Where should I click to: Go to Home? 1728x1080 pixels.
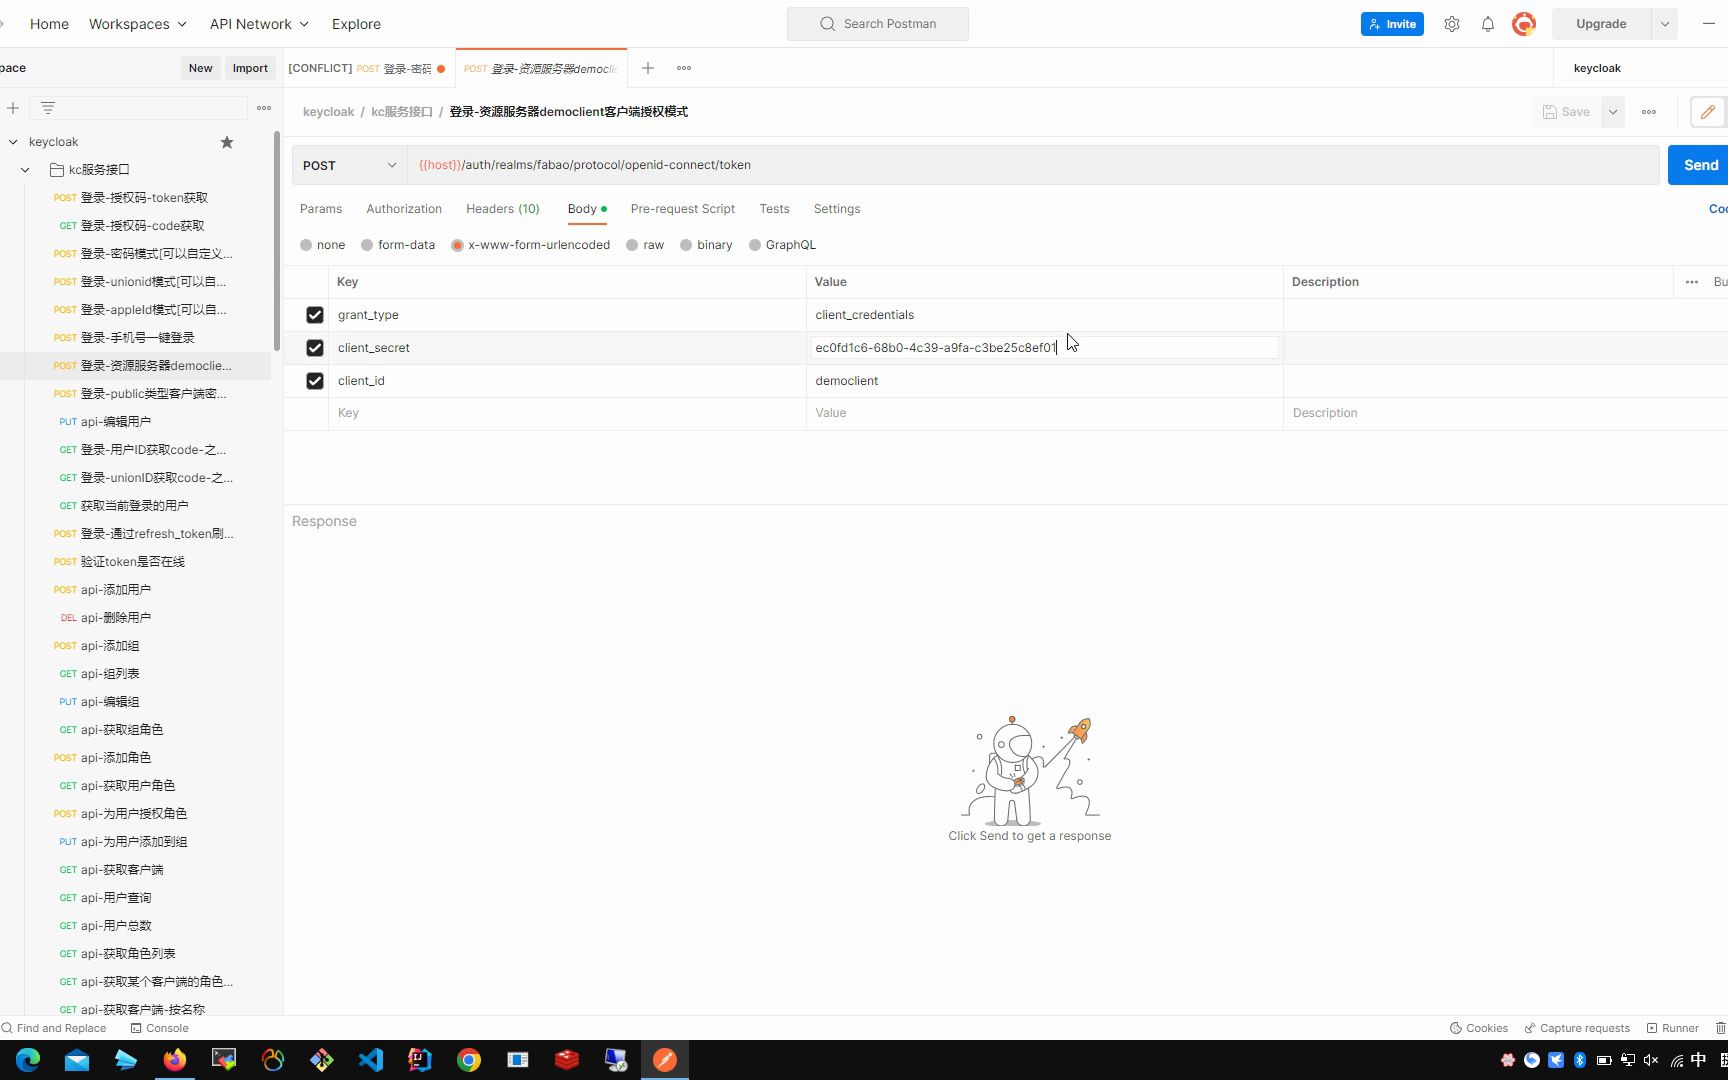point(49,24)
